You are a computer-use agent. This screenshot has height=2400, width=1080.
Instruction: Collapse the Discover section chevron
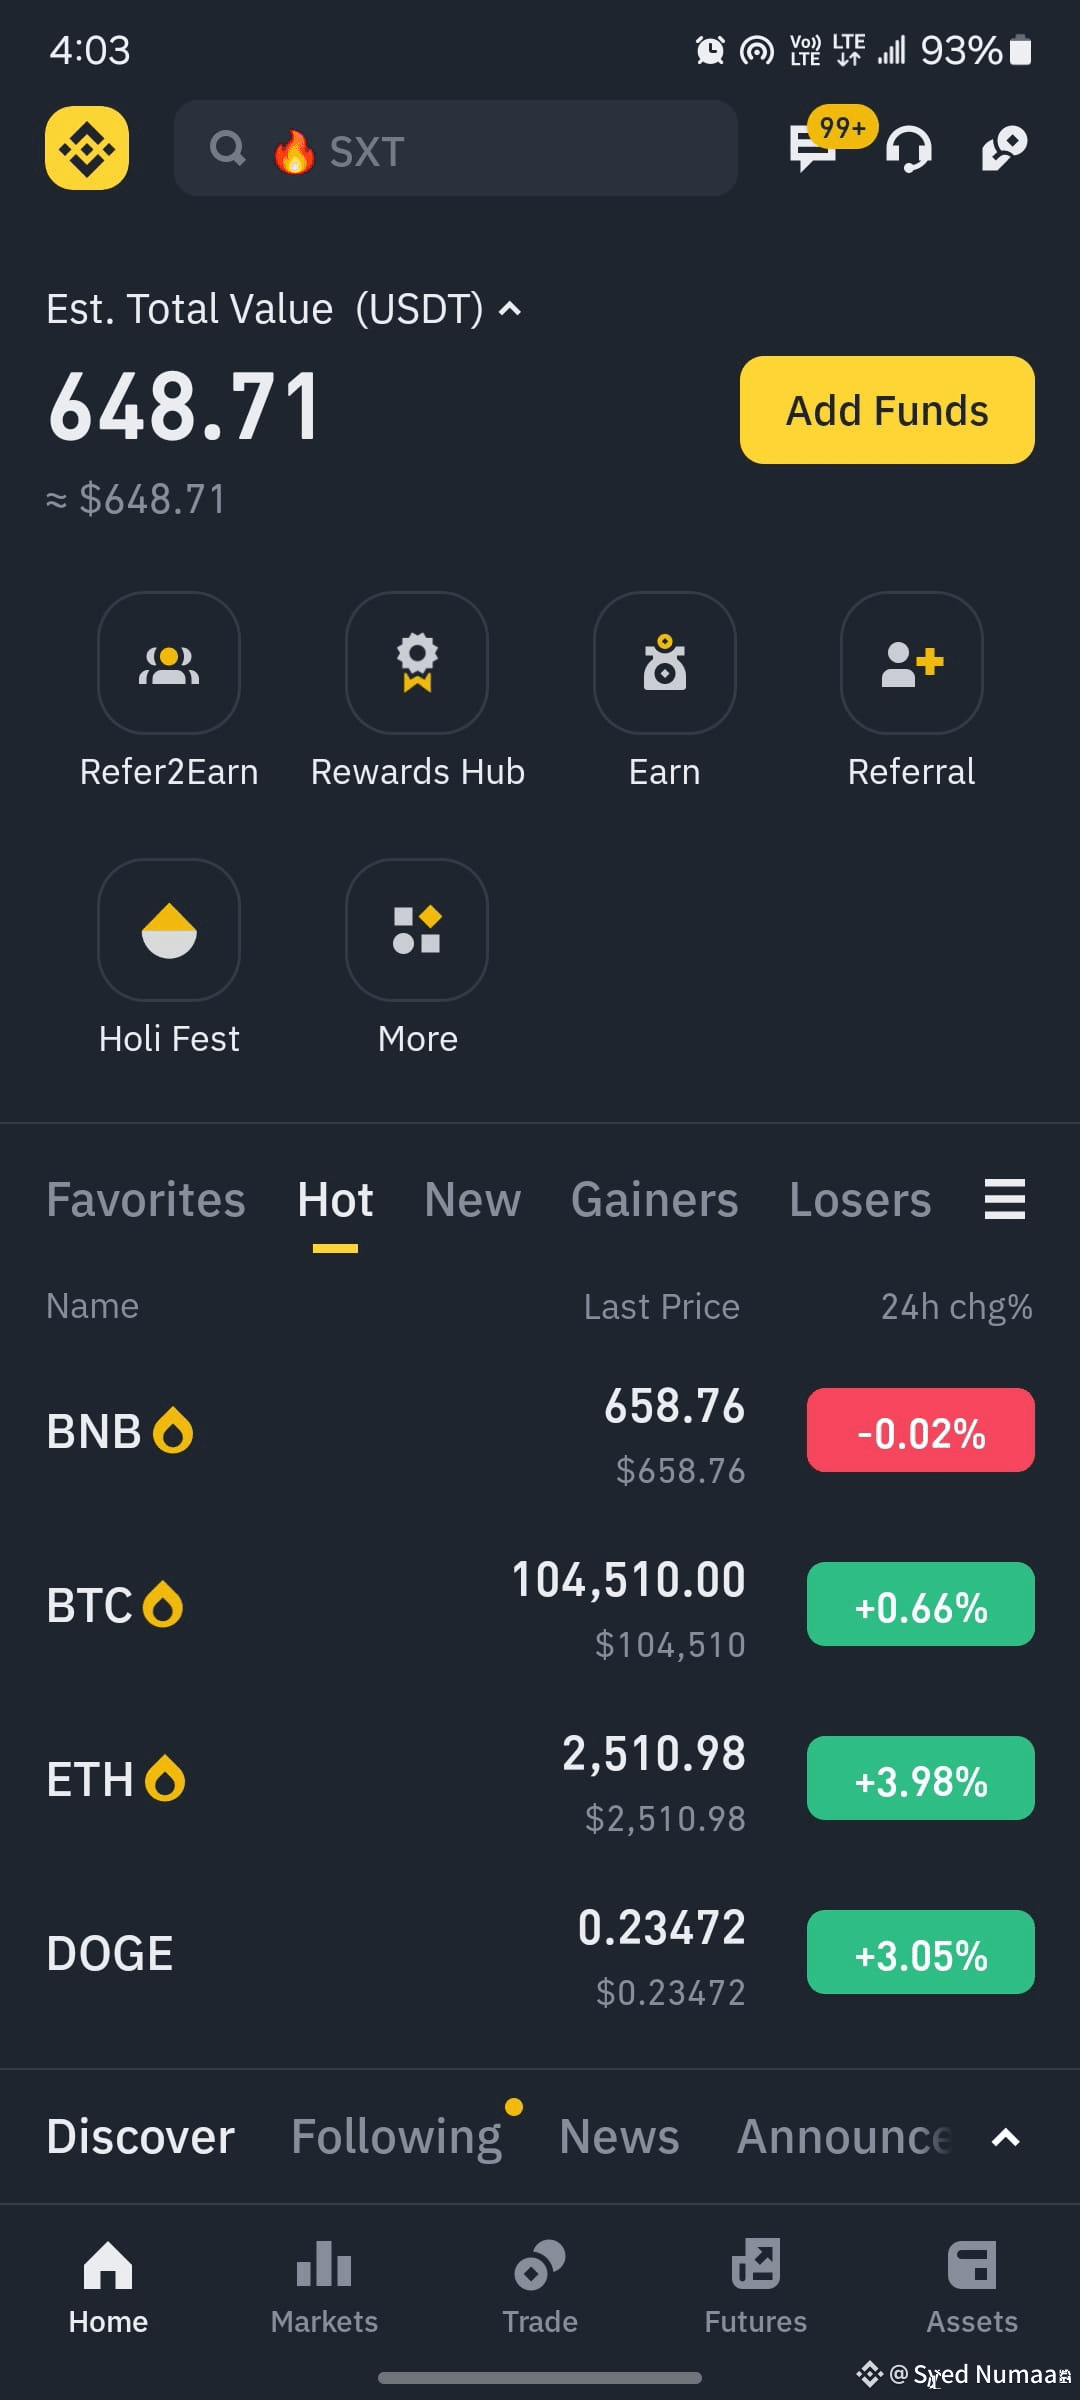pos(1005,2138)
